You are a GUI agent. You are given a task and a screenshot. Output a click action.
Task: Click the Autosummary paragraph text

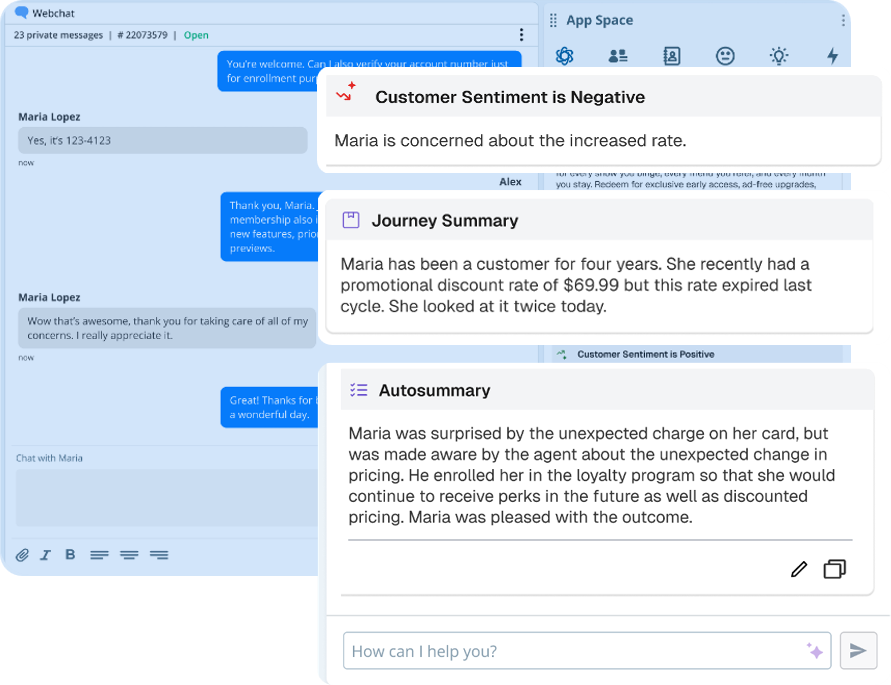click(592, 475)
